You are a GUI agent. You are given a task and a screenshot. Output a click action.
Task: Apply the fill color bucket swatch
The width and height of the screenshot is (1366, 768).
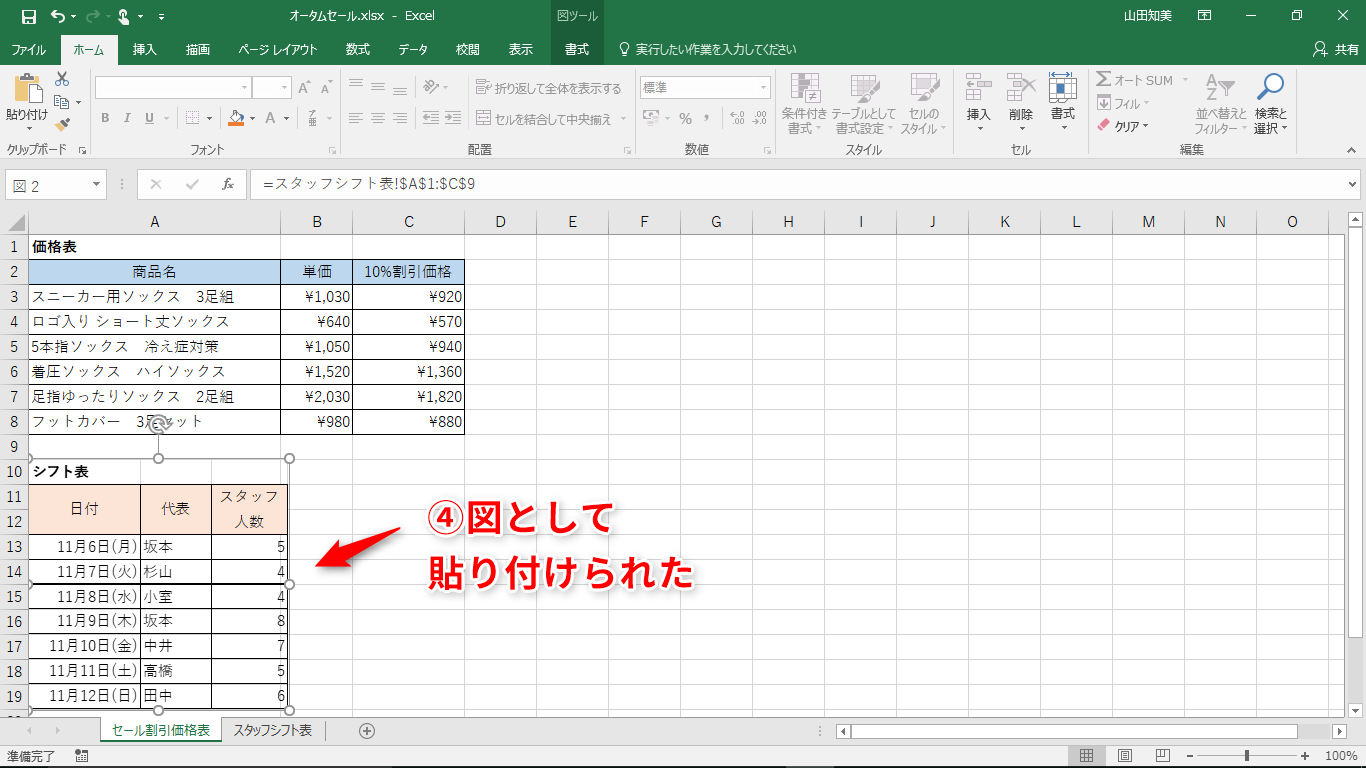click(236, 118)
